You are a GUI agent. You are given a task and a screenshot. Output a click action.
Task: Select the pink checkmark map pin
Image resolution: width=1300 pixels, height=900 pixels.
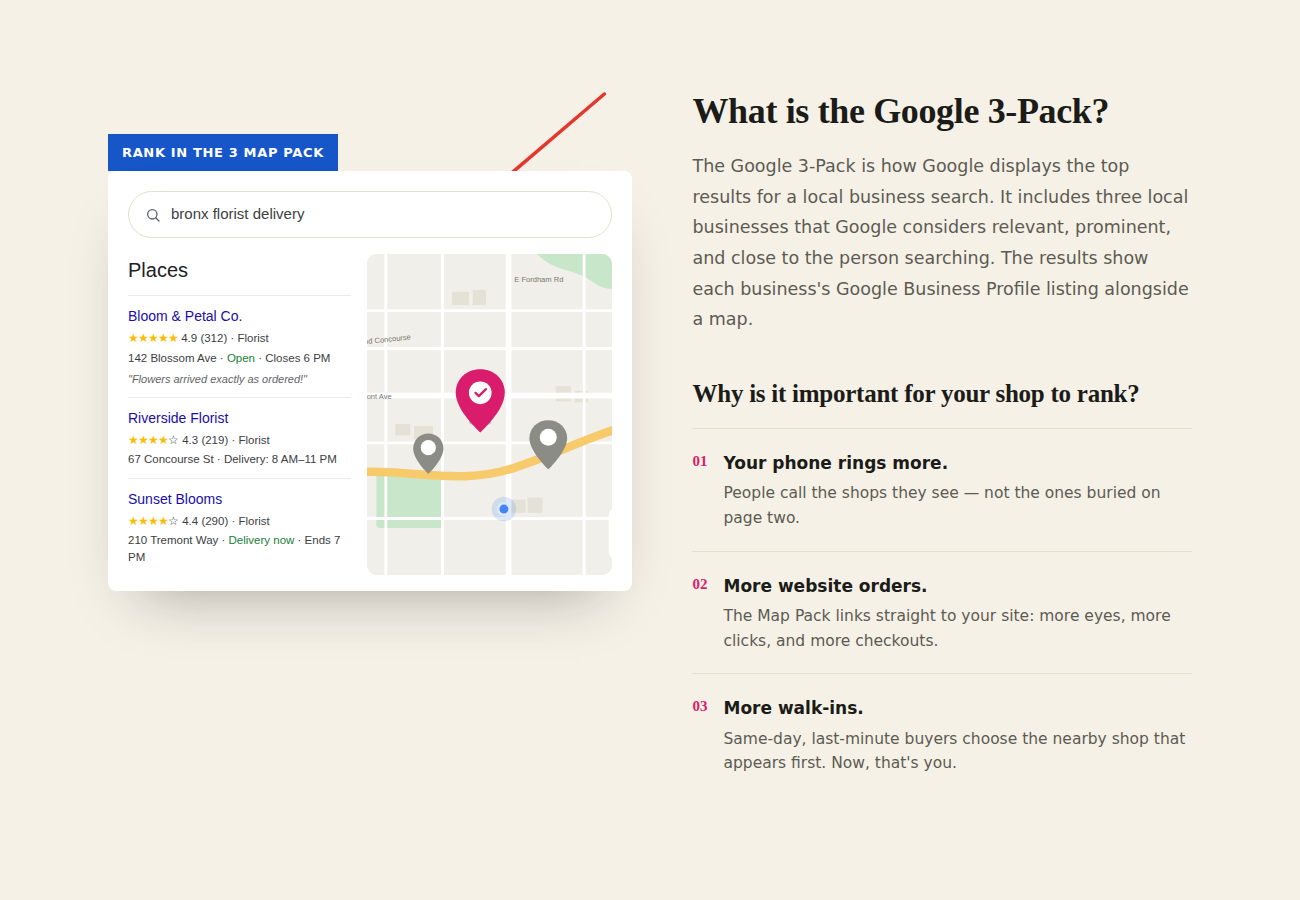click(x=480, y=400)
